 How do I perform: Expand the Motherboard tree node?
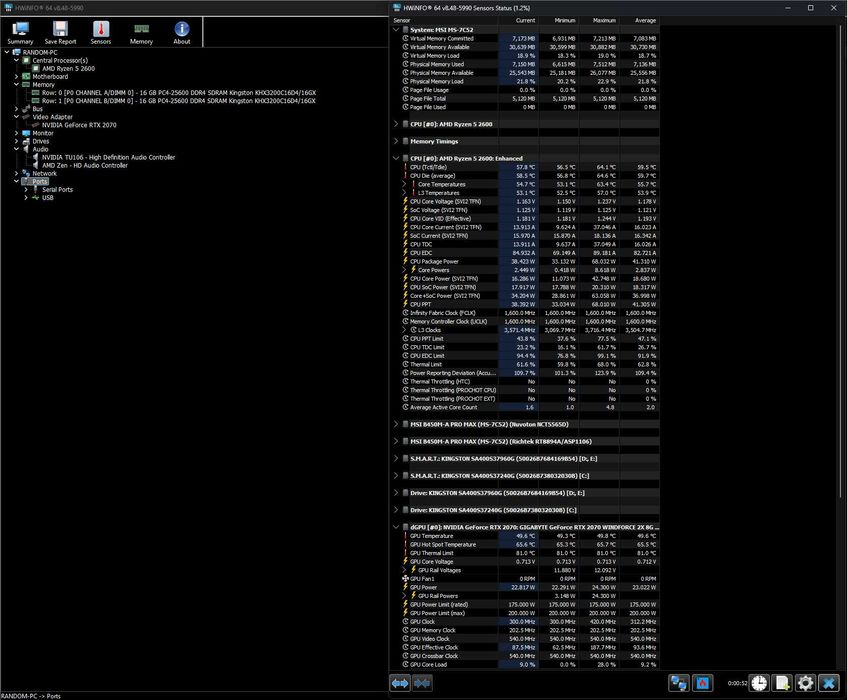coord(16,77)
